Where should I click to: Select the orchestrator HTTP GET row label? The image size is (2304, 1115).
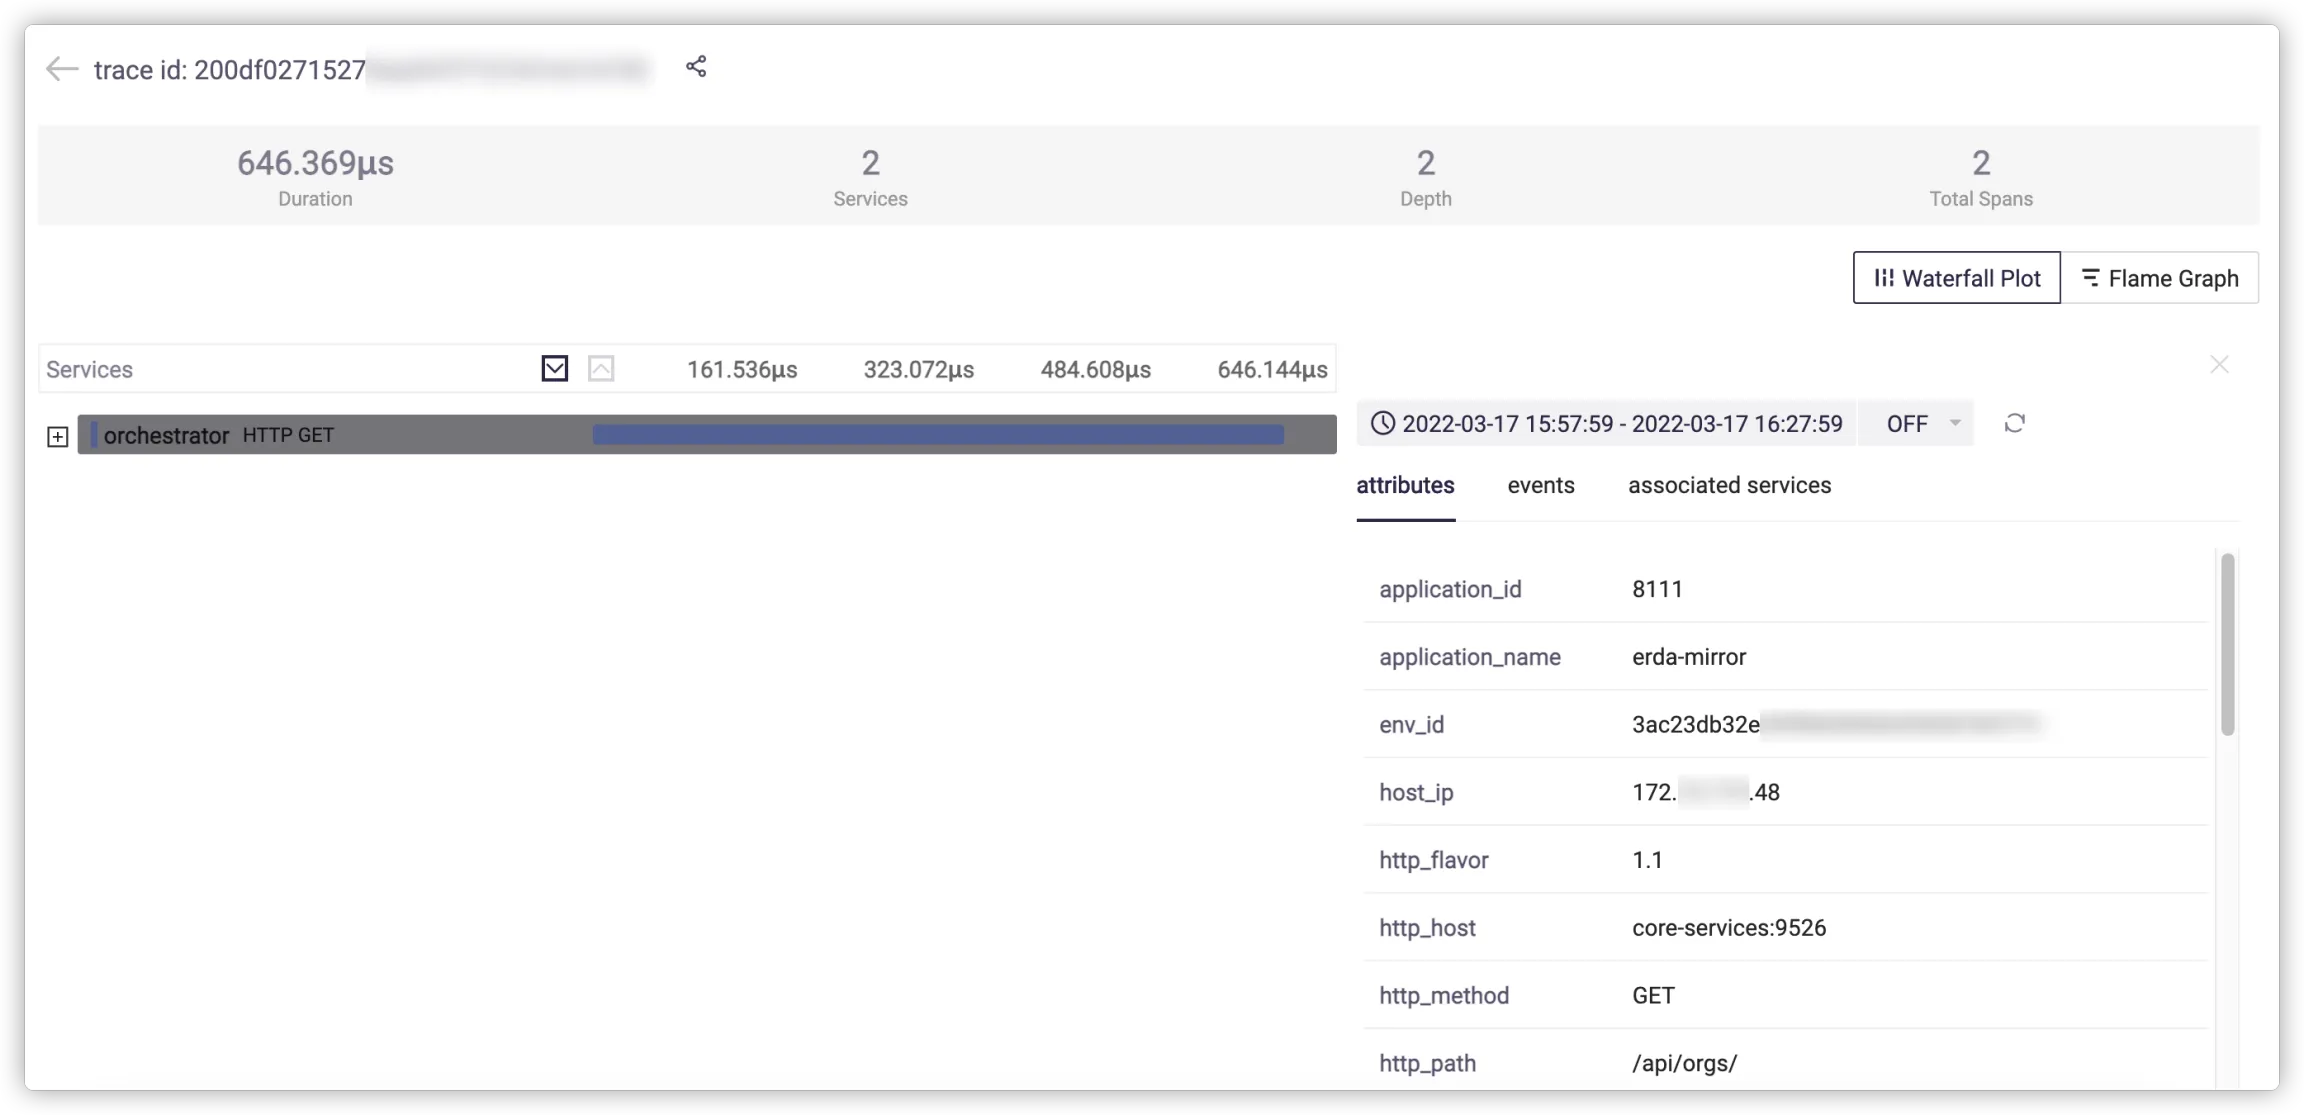point(218,436)
